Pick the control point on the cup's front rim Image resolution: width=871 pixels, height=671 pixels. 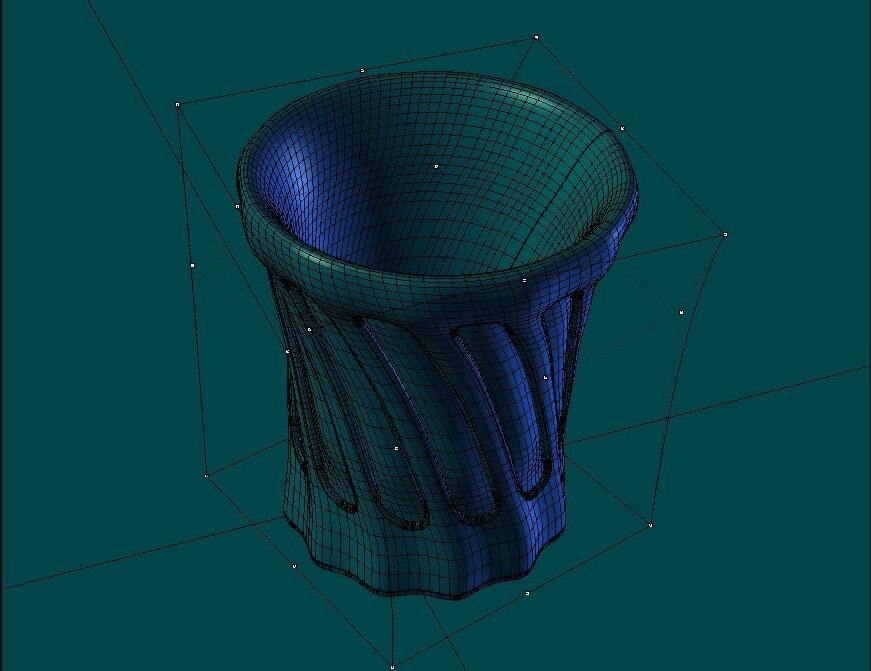[524, 281]
